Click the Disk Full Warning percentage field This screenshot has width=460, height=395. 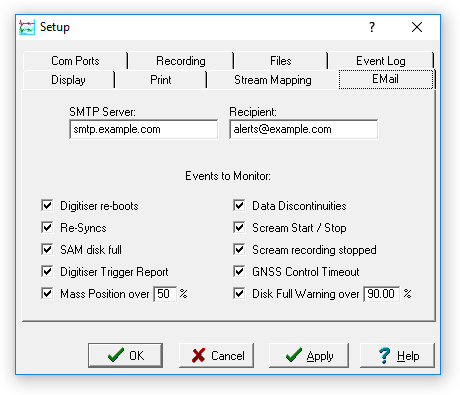click(x=382, y=294)
